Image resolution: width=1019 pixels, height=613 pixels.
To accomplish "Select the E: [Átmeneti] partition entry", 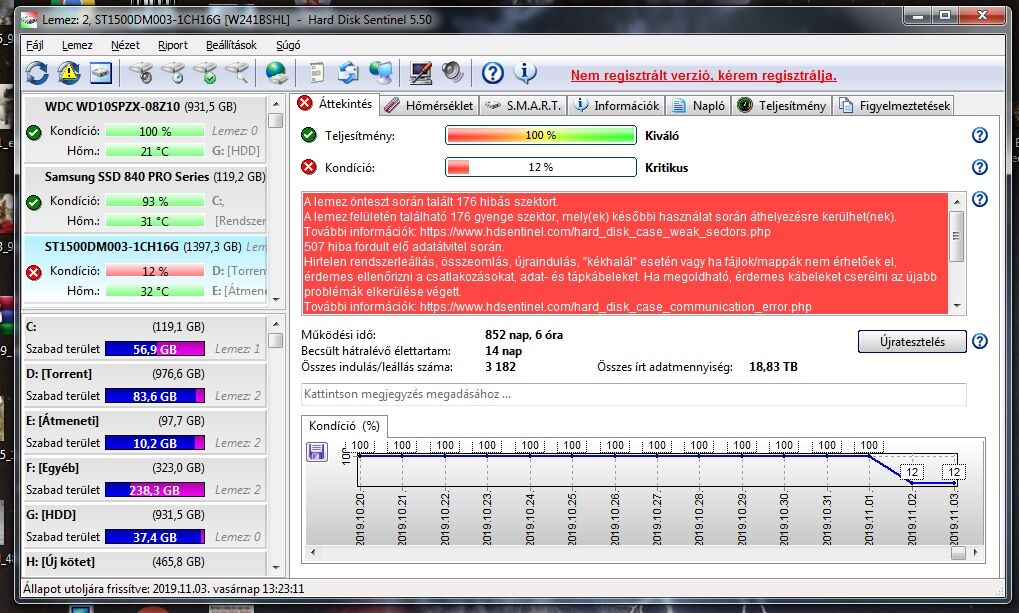I will pos(144,432).
